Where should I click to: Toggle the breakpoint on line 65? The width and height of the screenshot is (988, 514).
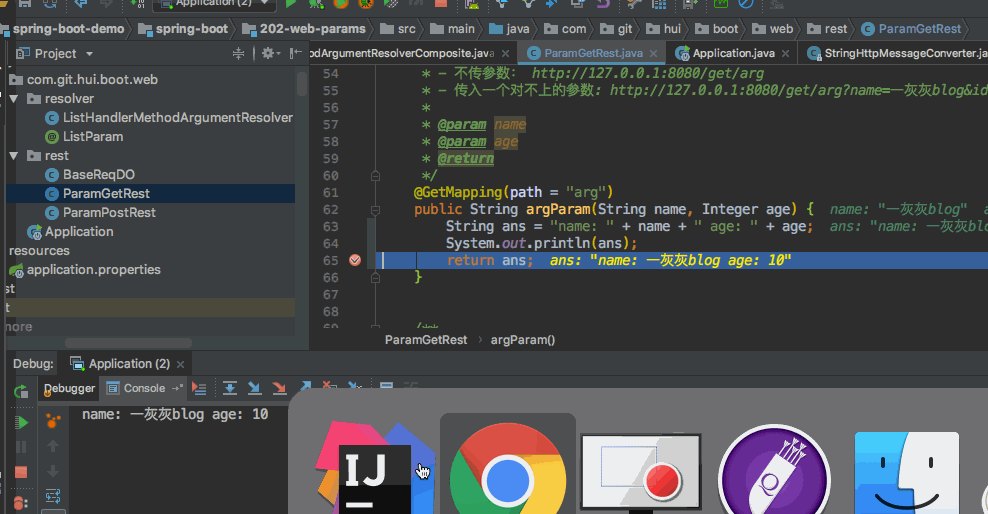click(x=354, y=260)
